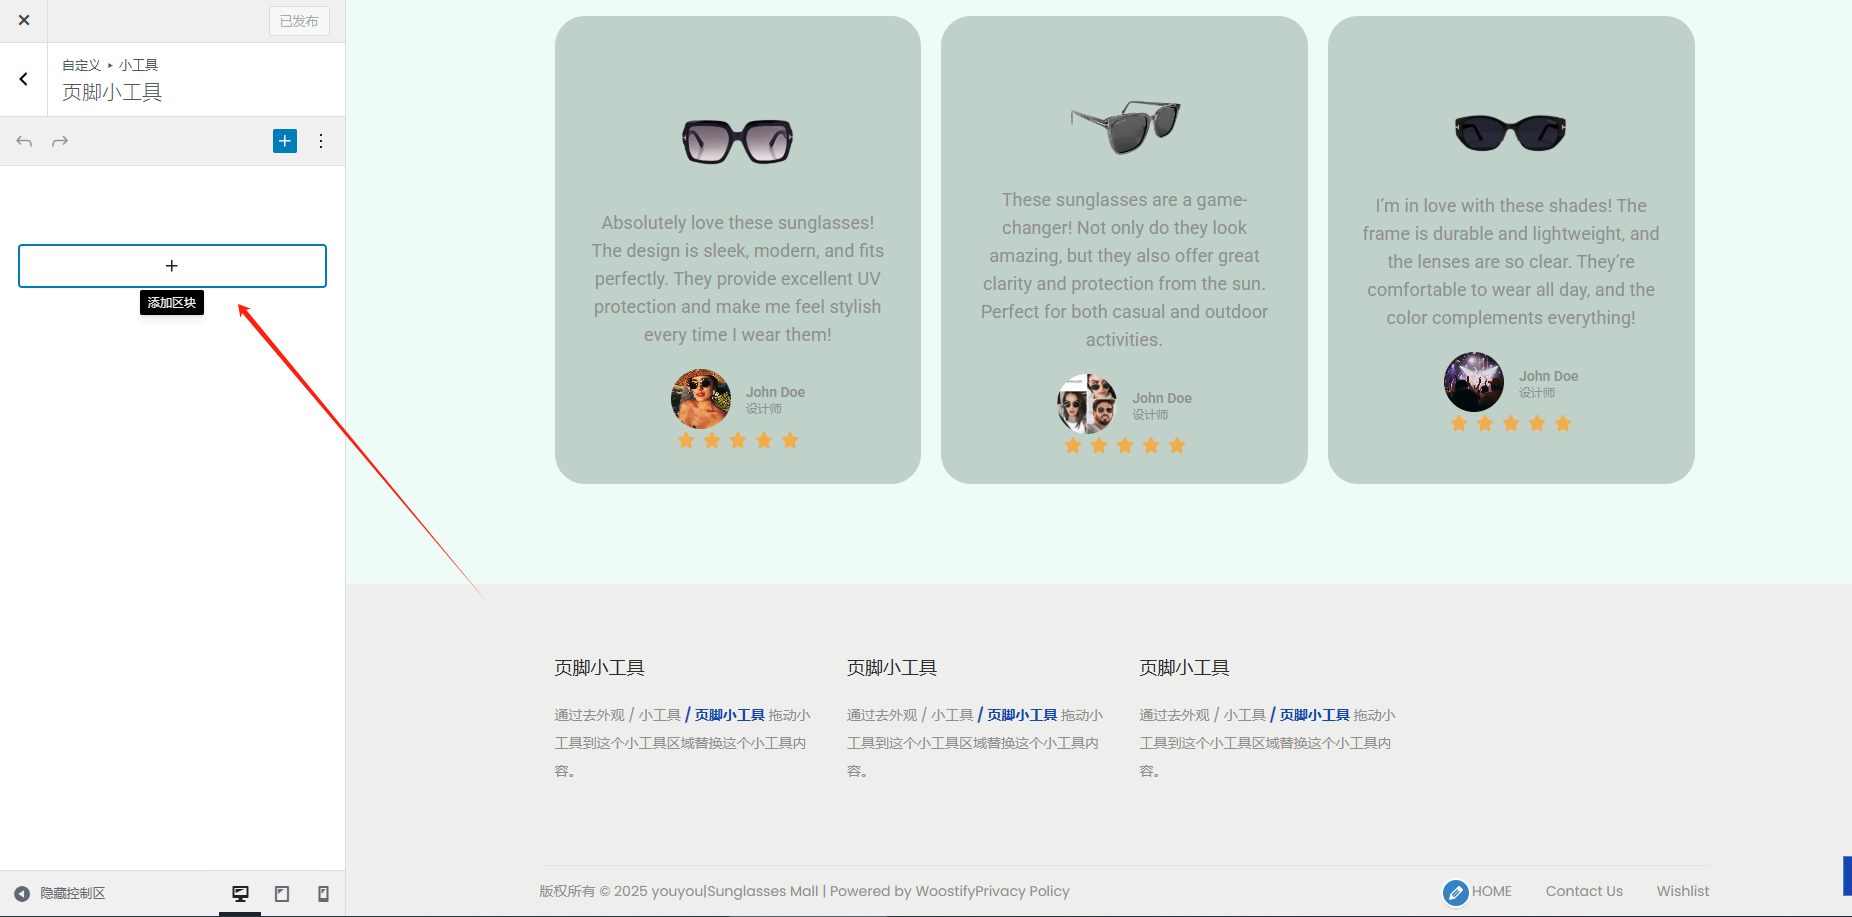Switch to mobile preview mode
The image size is (1852, 917).
(323, 893)
